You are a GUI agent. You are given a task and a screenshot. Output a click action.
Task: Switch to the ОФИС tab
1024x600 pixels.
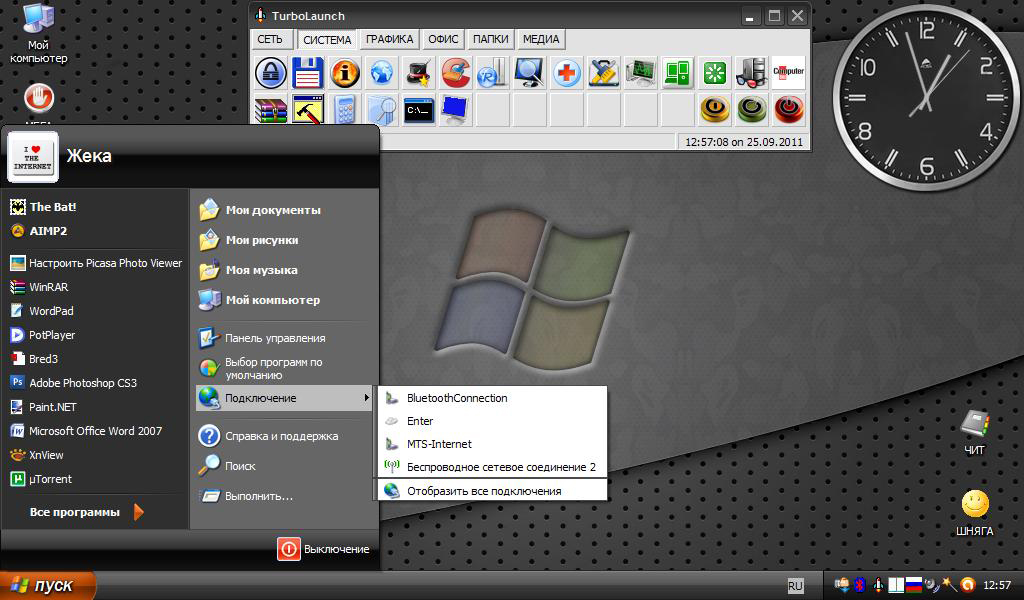[443, 39]
